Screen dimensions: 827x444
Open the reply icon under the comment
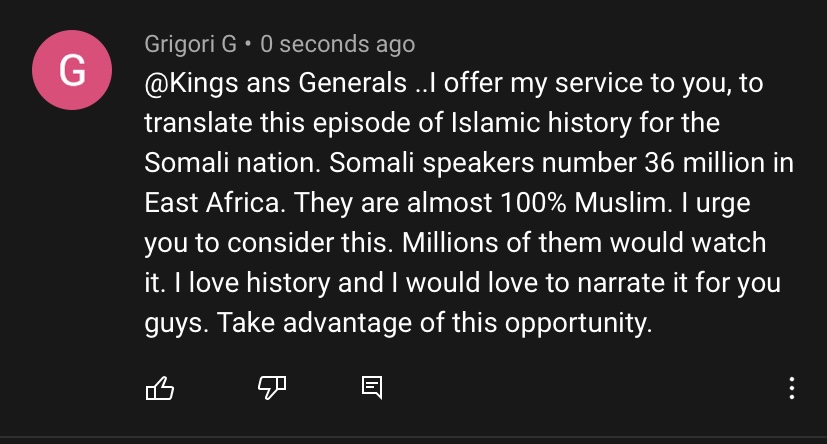pyautogui.click(x=372, y=388)
